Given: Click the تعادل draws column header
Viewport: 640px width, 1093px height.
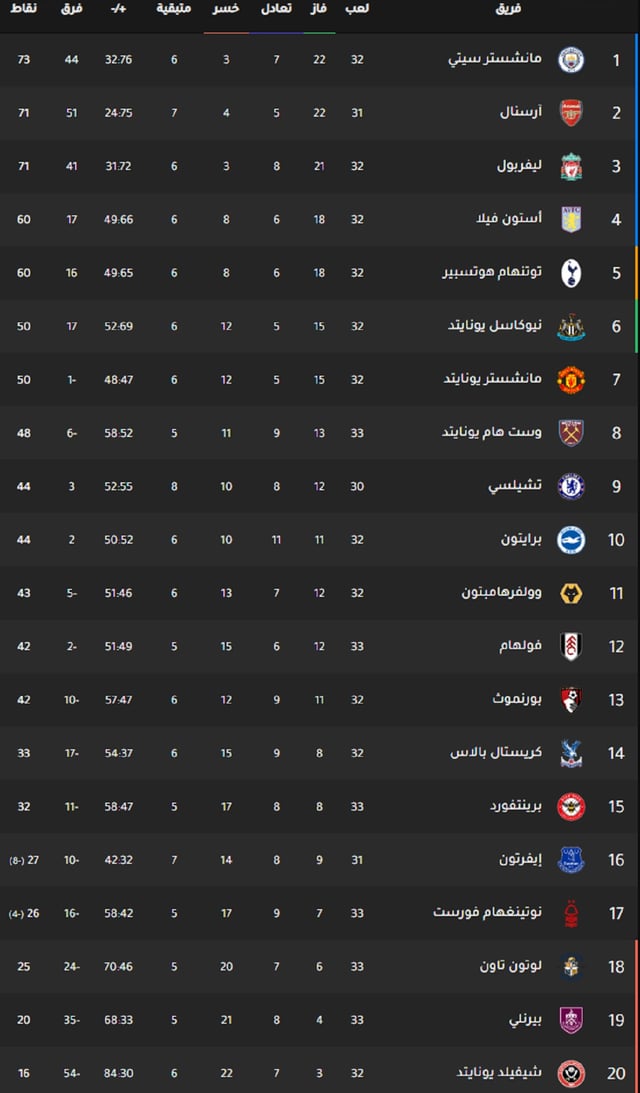Looking at the screenshot, I should (276, 9).
